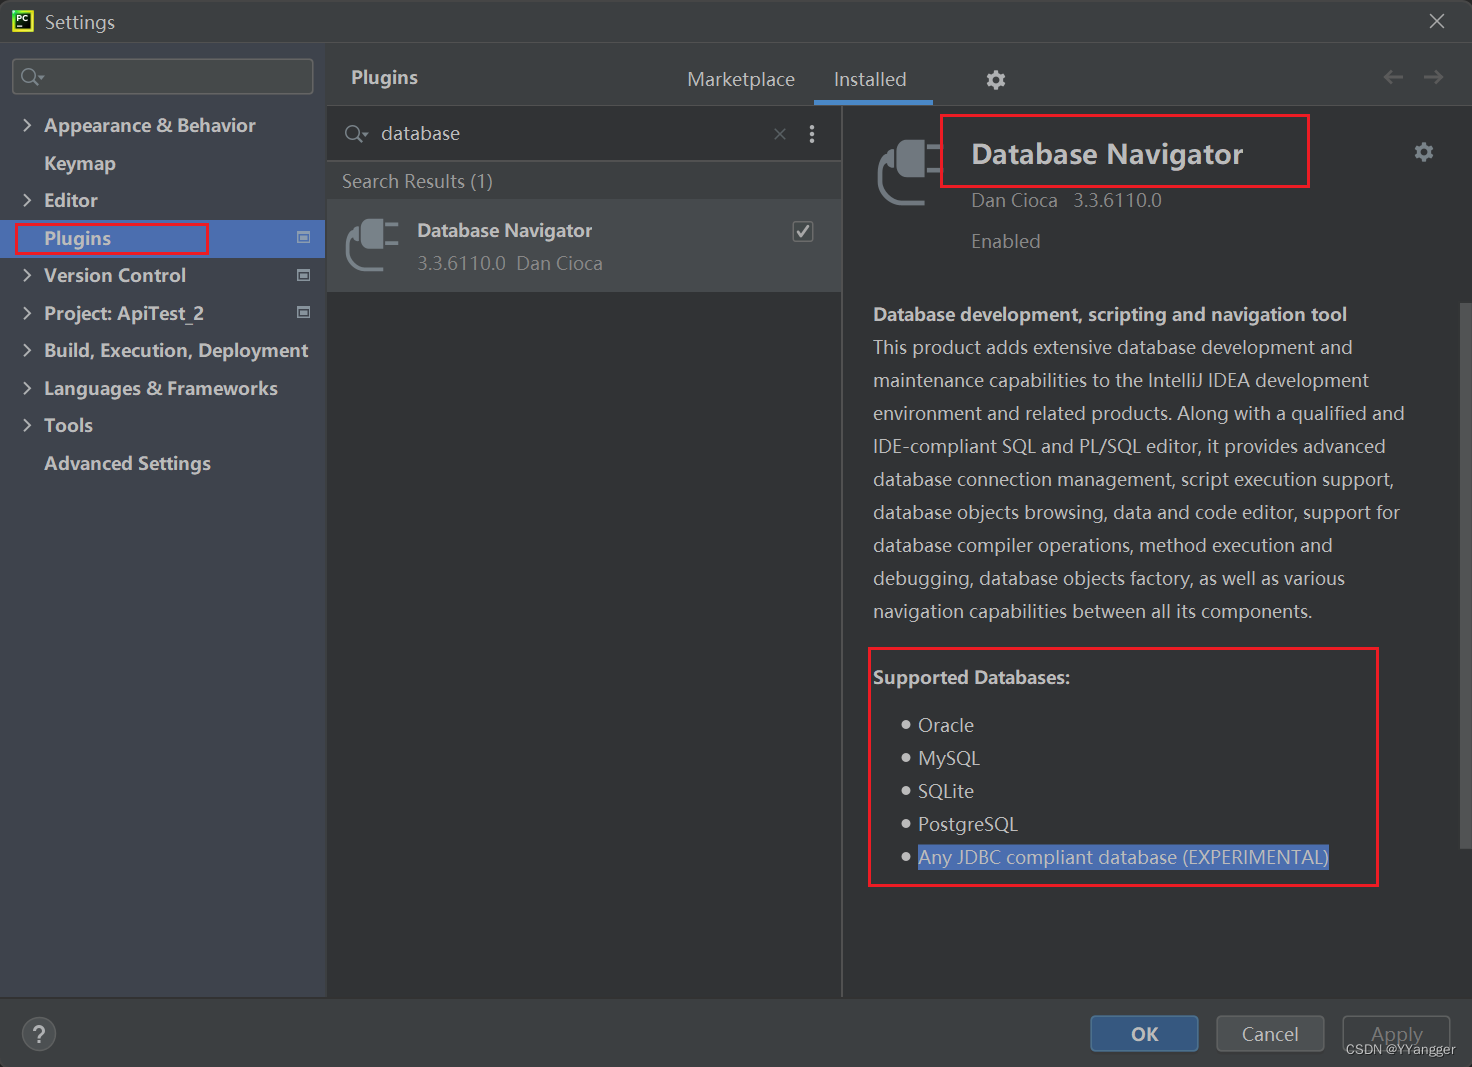This screenshot has width=1472, height=1067.
Task: Switch to the Marketplace tab
Action: pyautogui.click(x=741, y=79)
